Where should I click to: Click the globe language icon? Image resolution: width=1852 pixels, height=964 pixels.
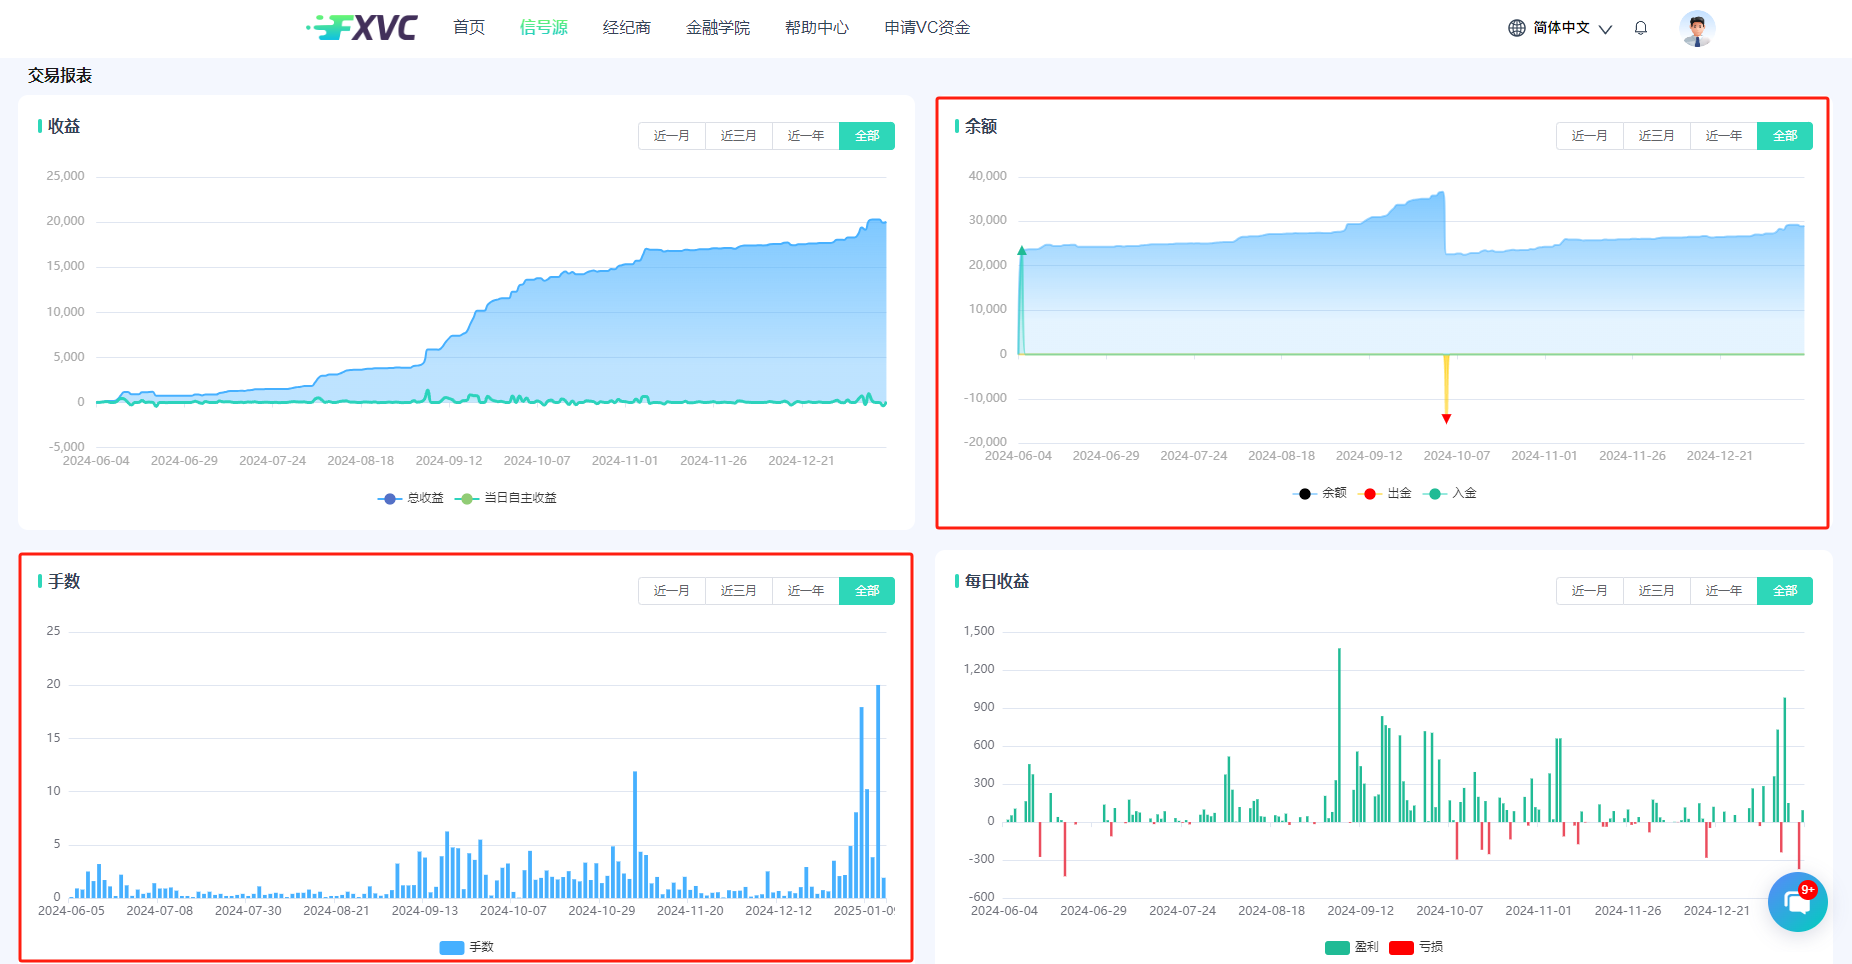coord(1517,28)
